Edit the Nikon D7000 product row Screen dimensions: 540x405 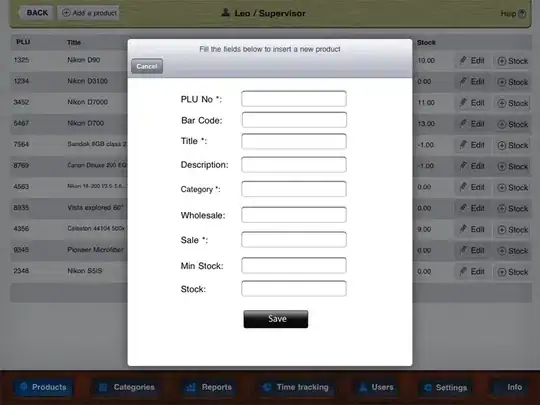pos(472,103)
